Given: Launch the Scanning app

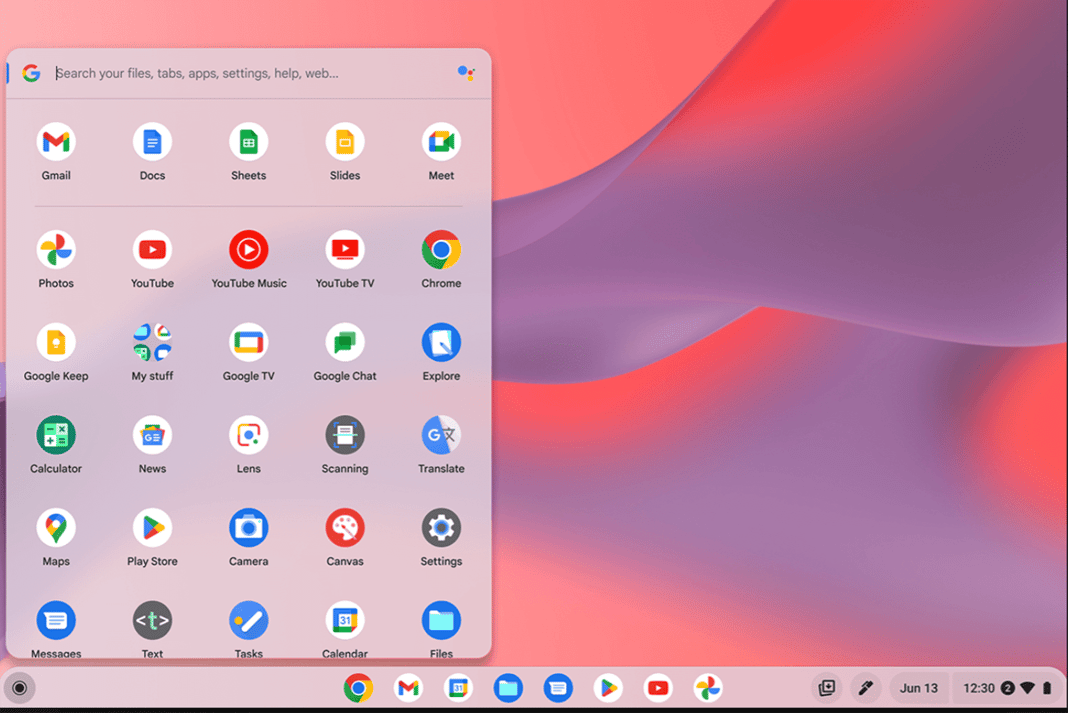Looking at the screenshot, I should point(345,436).
